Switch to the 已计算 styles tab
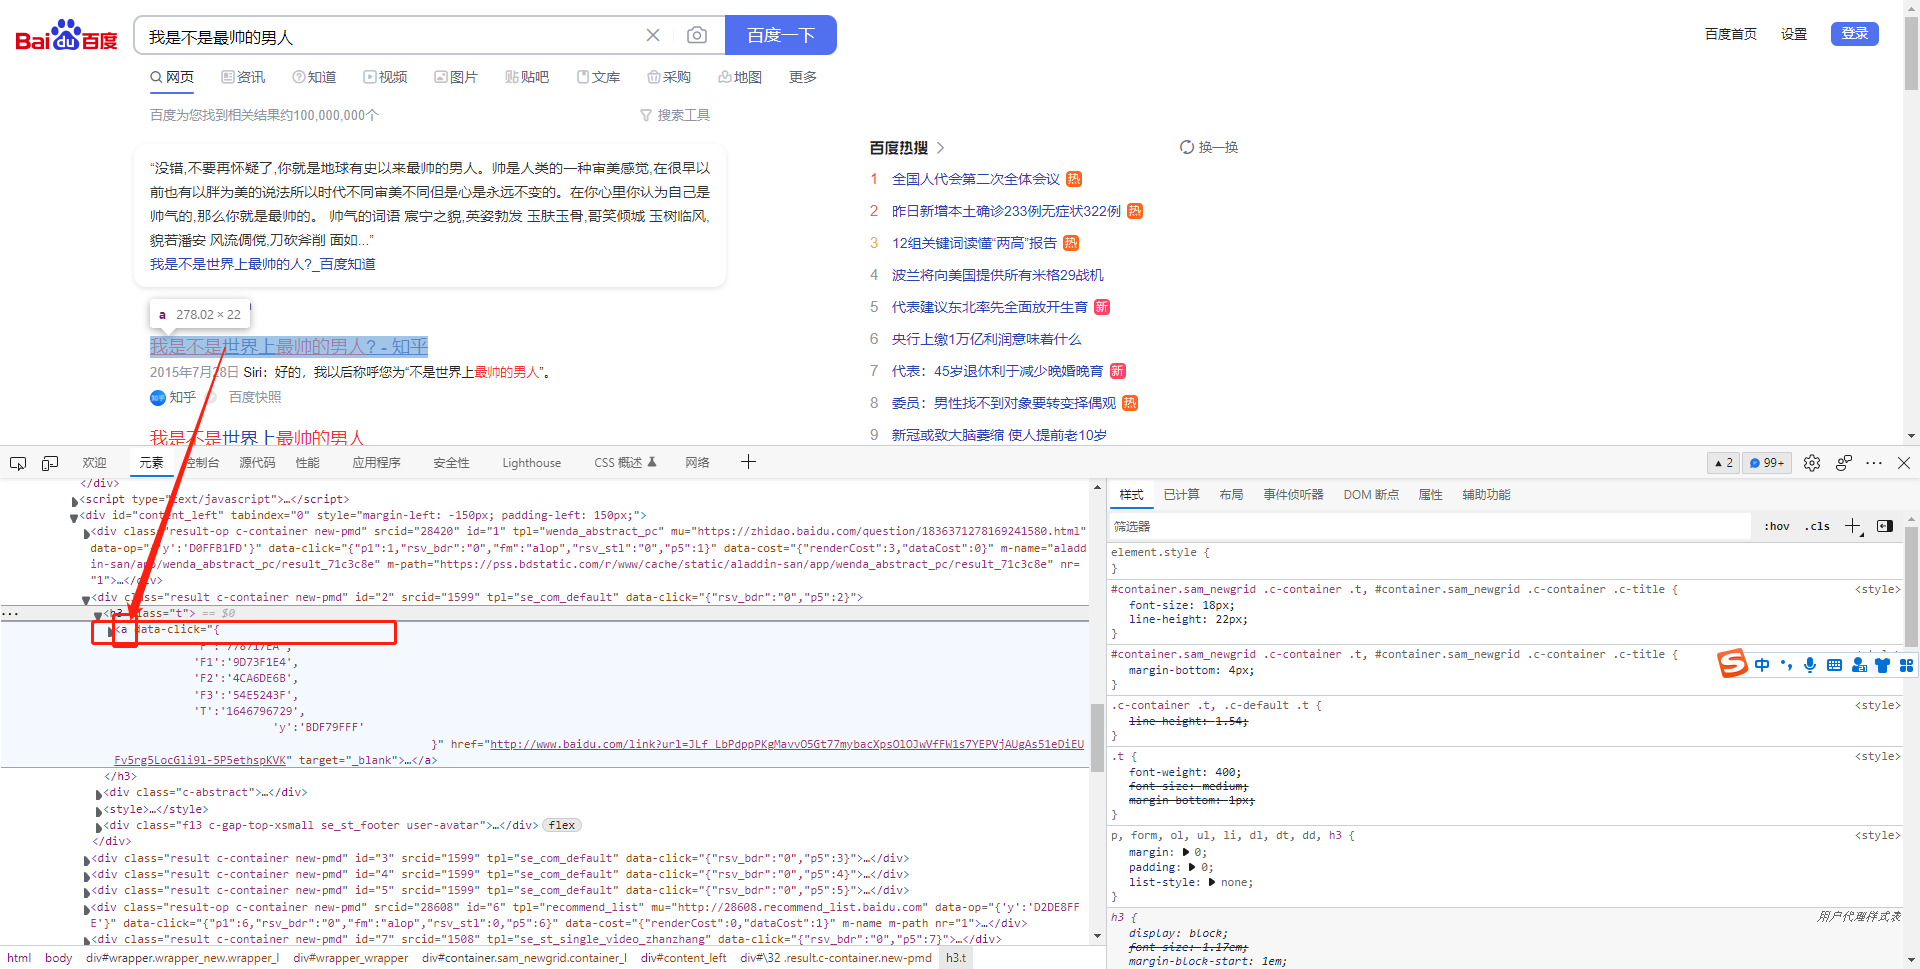 point(1181,495)
